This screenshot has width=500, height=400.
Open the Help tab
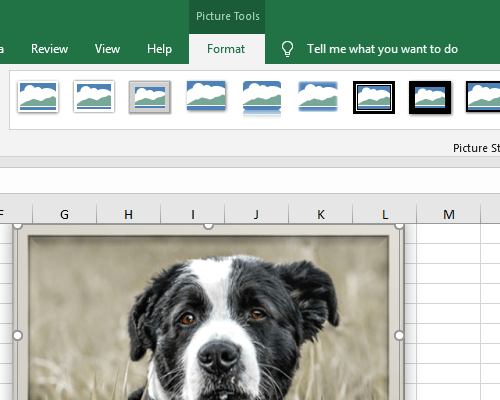click(159, 49)
